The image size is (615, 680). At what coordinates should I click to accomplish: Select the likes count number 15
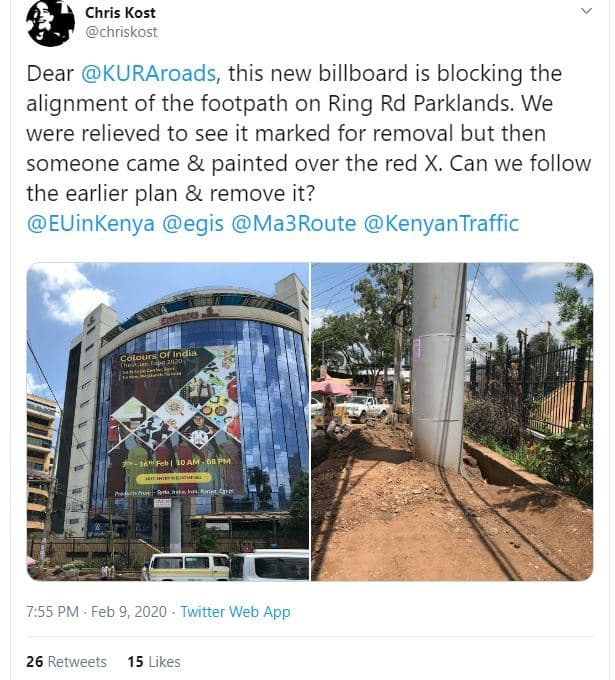click(135, 662)
